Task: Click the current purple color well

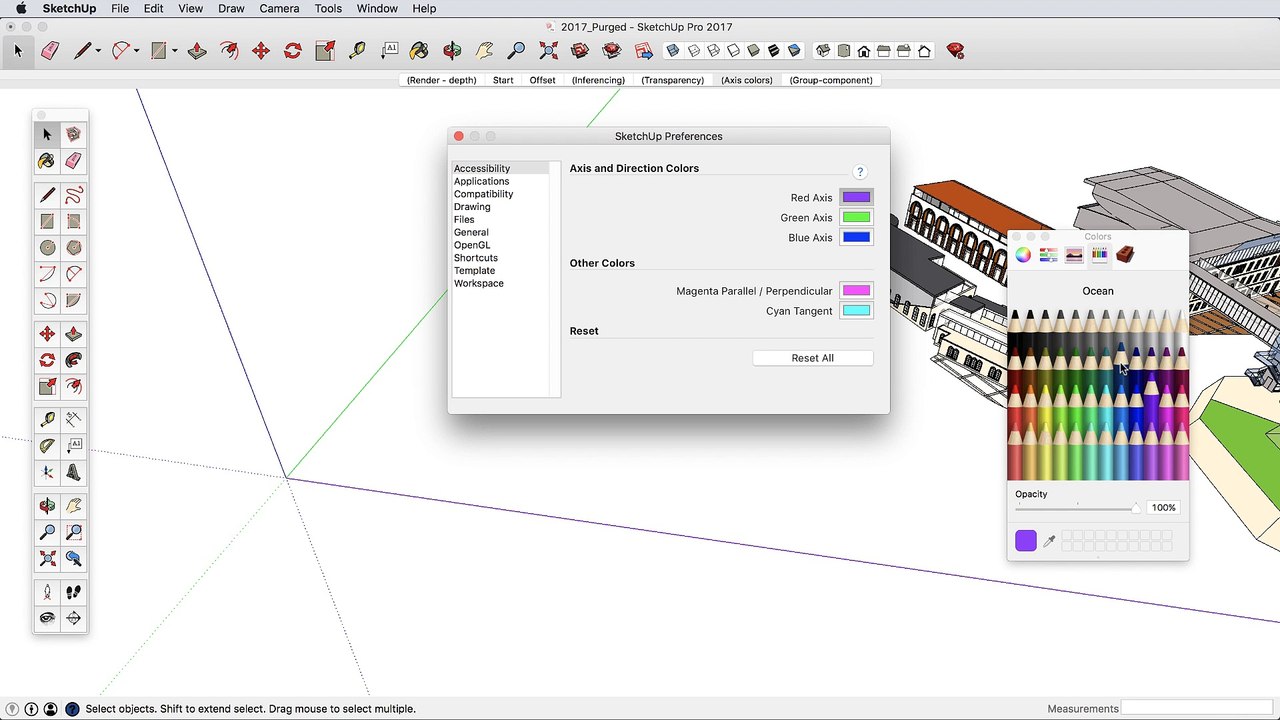Action: 1026,541
